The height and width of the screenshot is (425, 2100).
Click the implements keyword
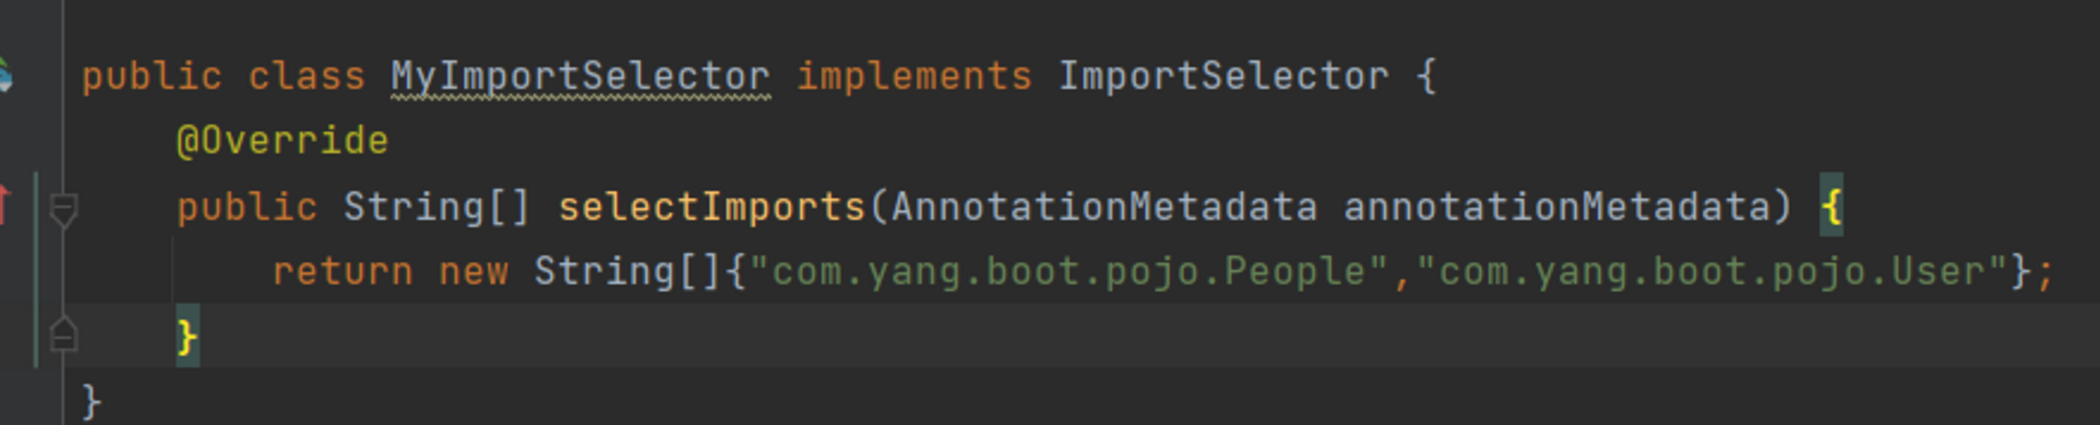point(914,76)
